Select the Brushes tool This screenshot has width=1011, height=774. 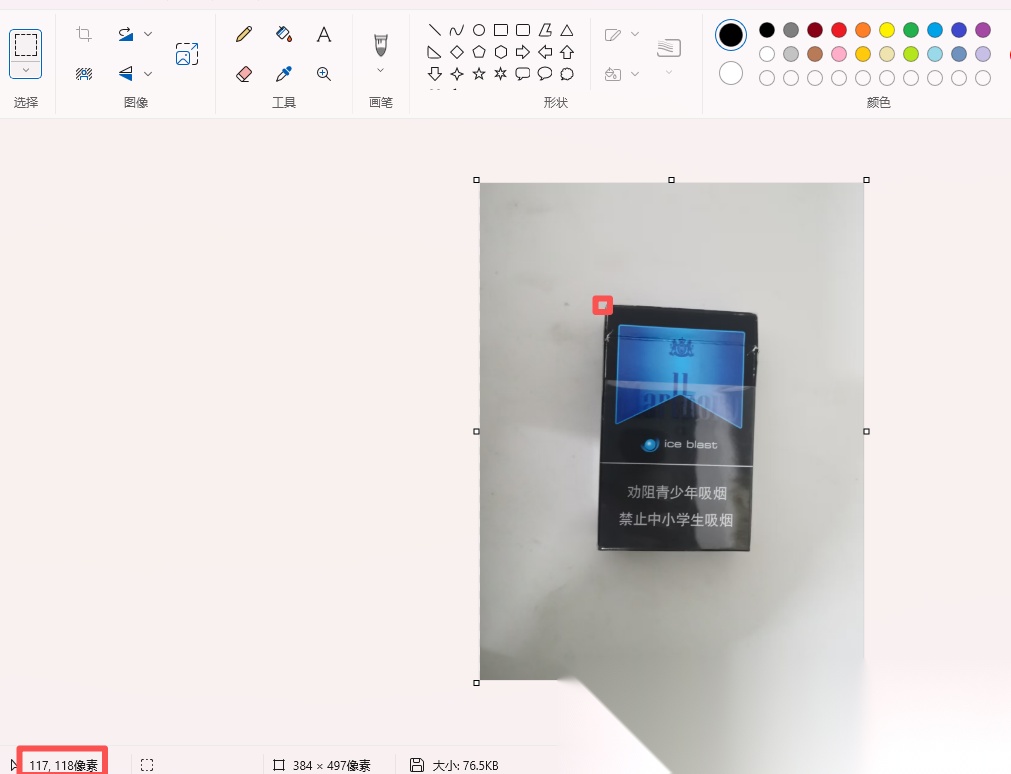(x=380, y=45)
